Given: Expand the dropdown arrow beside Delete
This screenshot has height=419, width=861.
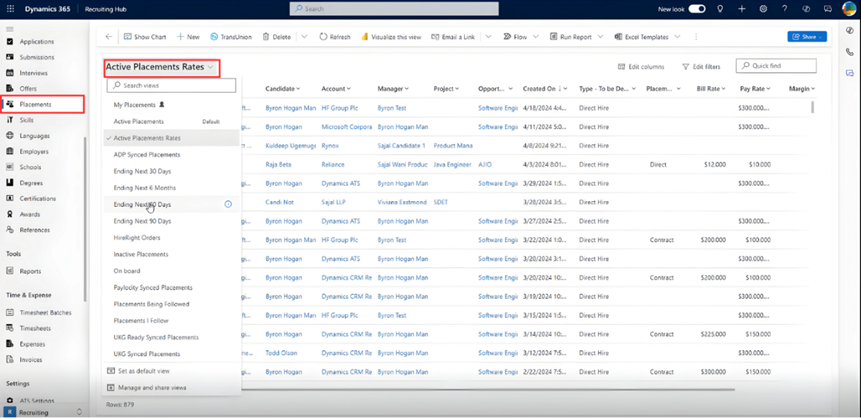Looking at the screenshot, I should (304, 37).
